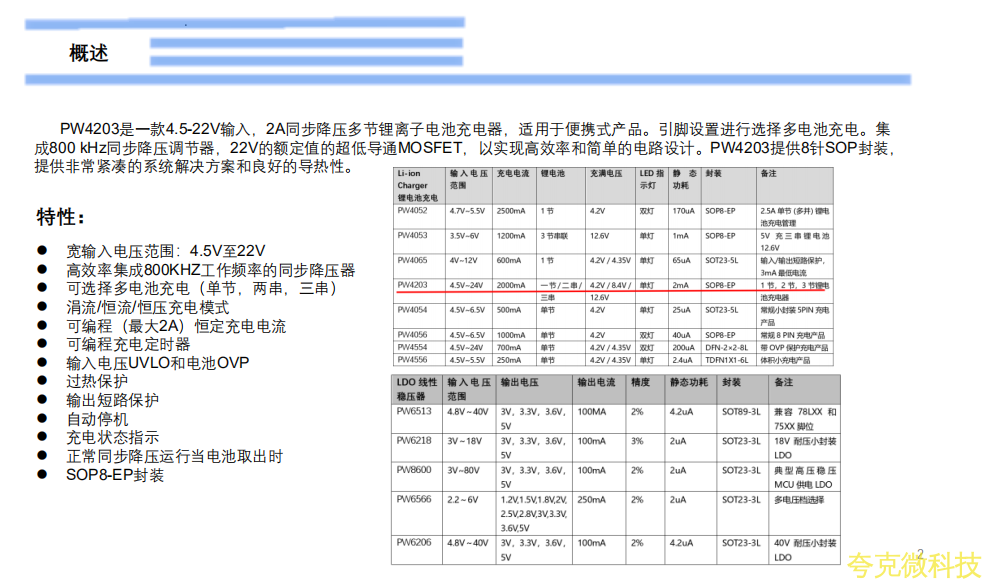Click the 概述 heading
This screenshot has width=987, height=579.
click(89, 54)
